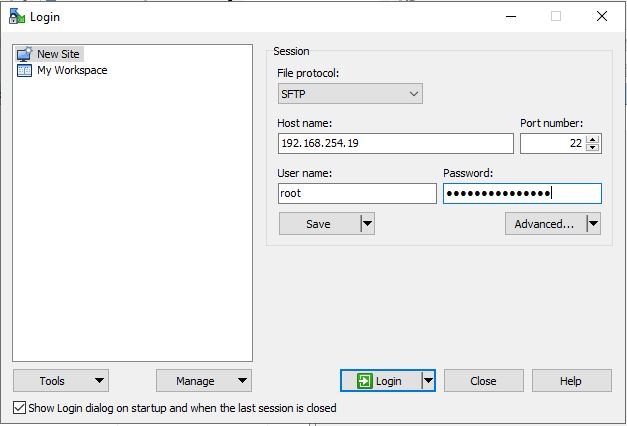This screenshot has width=627, height=426.
Task: Open the File protocol SFTP dropdown
Action: [350, 94]
